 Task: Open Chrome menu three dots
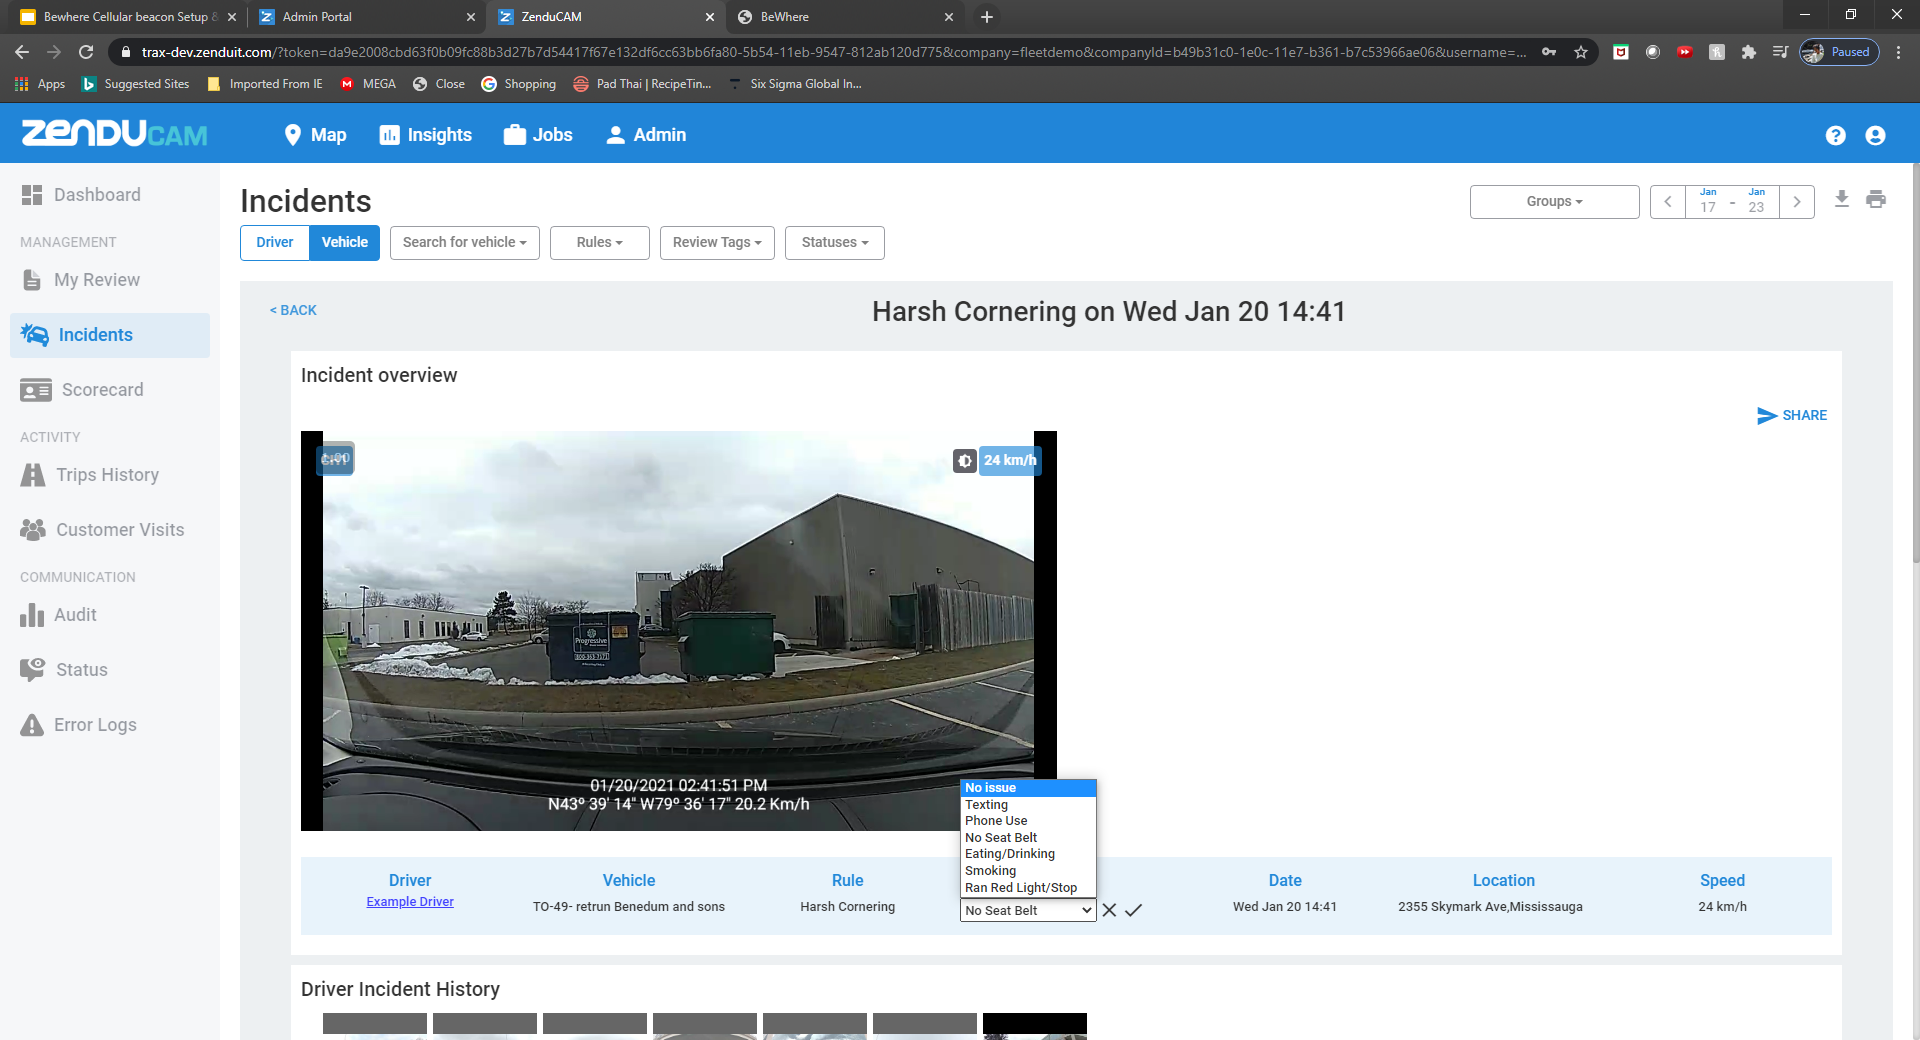click(1898, 52)
